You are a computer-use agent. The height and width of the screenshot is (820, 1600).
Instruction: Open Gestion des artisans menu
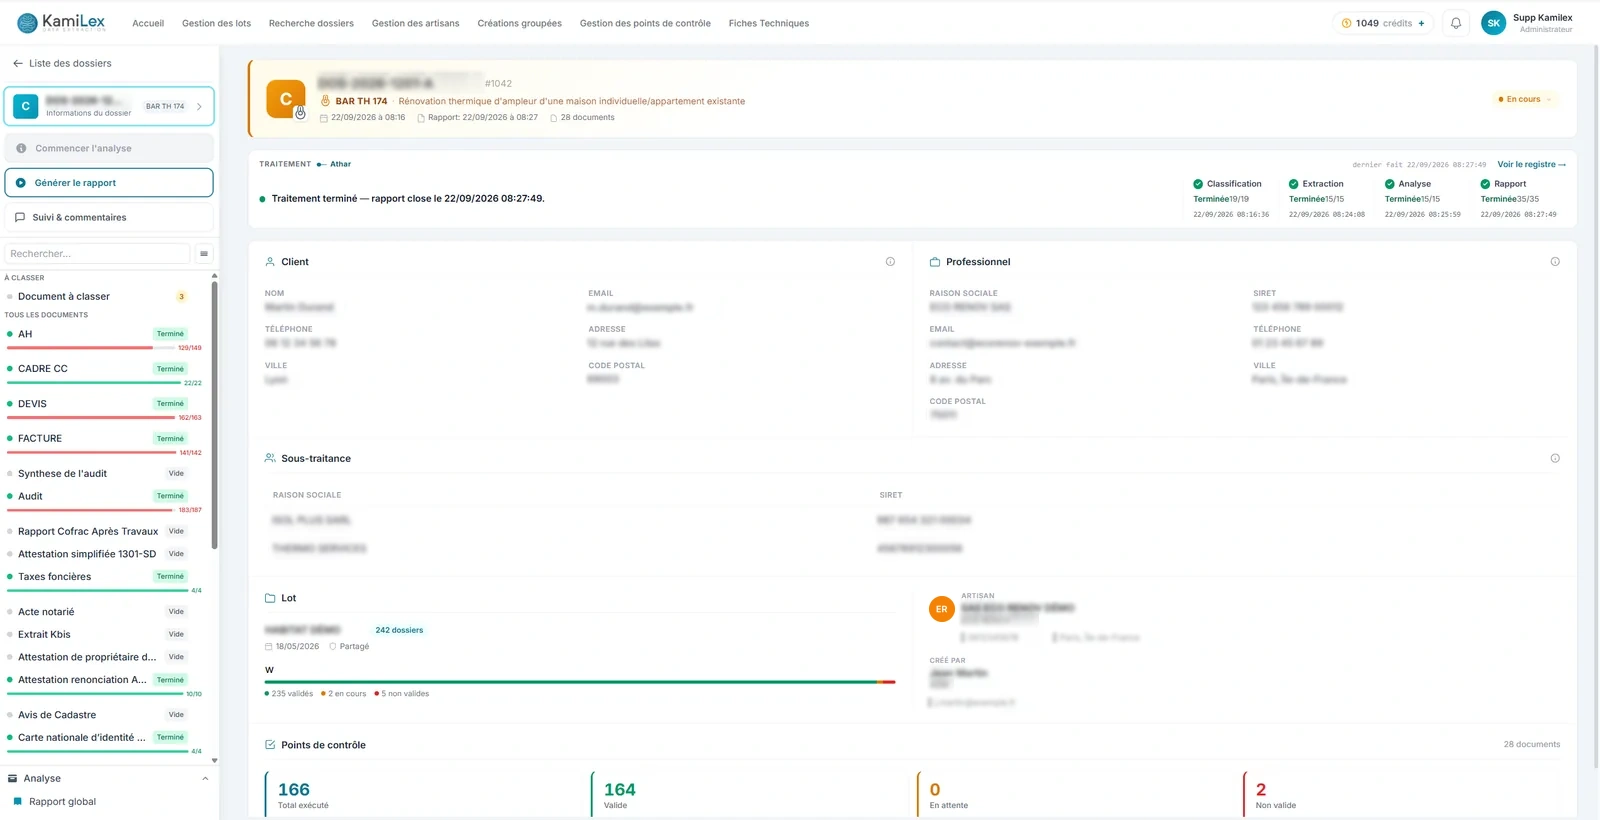click(x=415, y=23)
